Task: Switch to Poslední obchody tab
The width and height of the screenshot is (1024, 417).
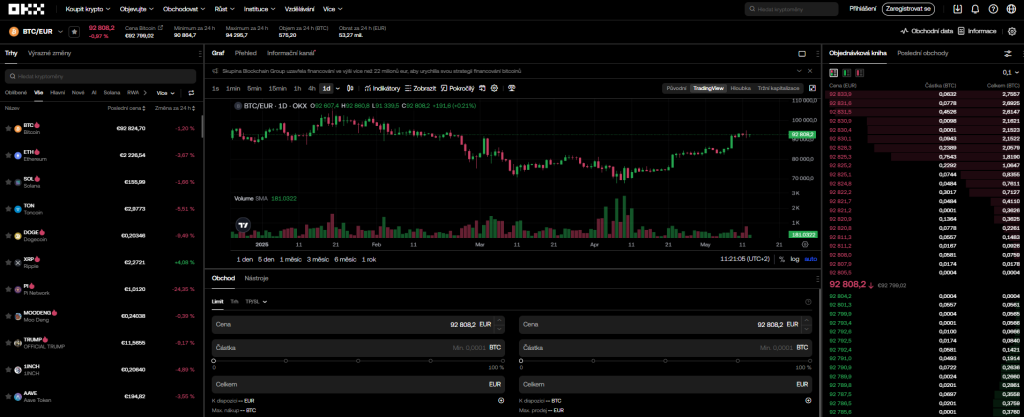Action: 923,53
